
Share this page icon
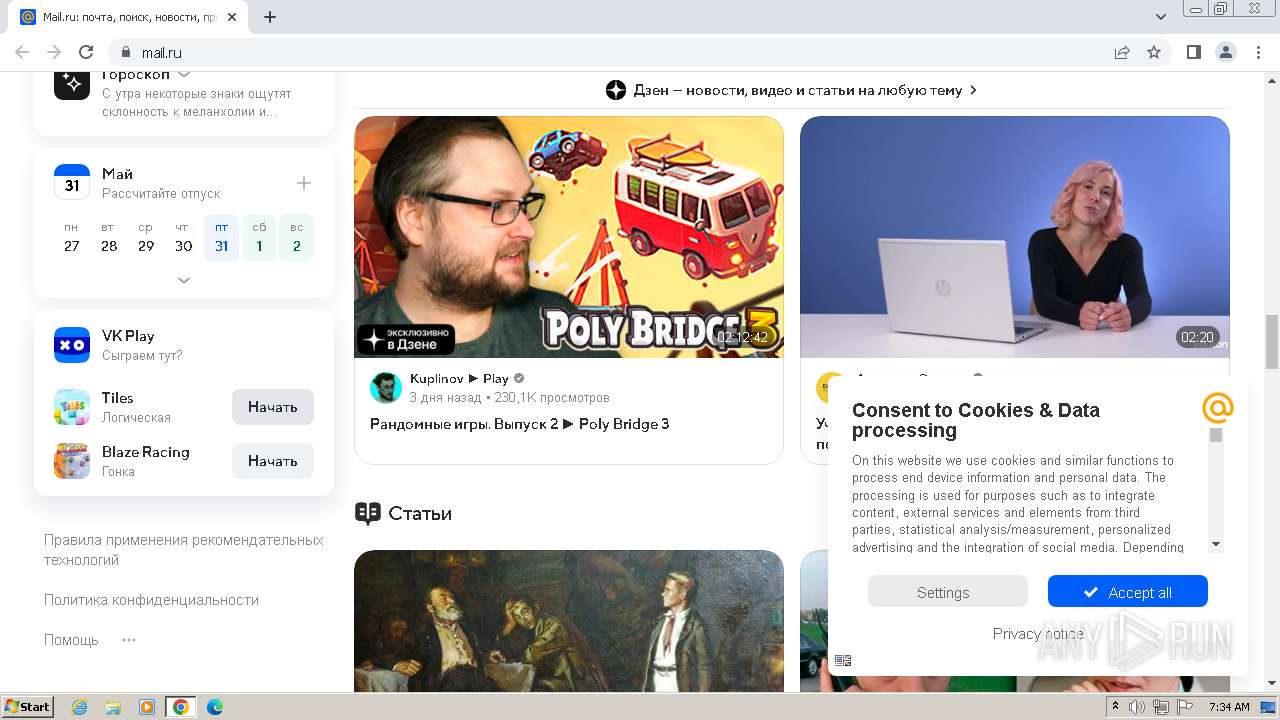(1122, 52)
